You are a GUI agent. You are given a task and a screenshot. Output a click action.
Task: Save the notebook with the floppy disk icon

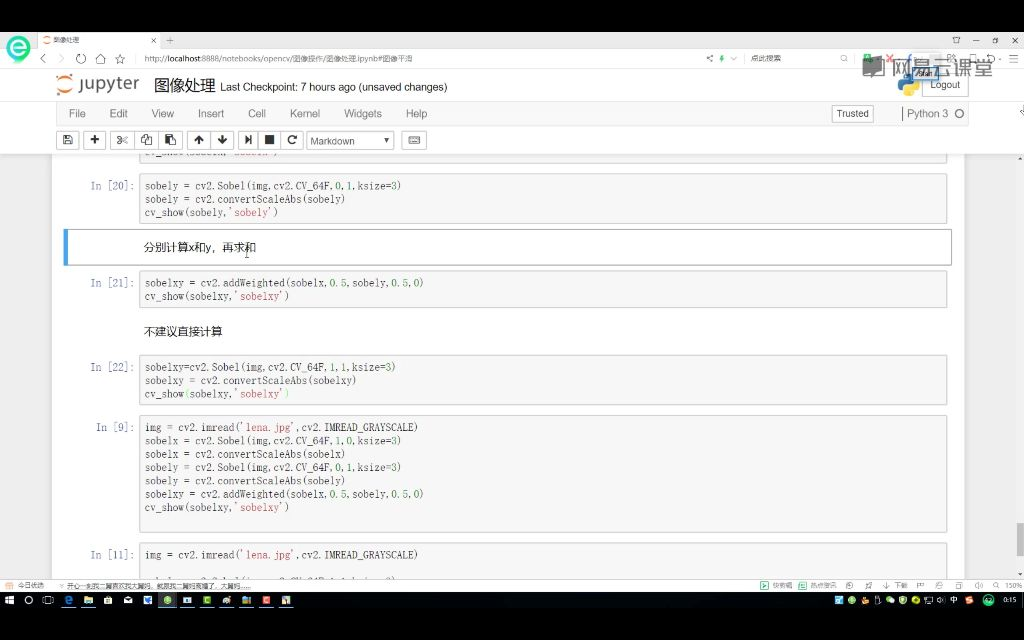coord(67,140)
